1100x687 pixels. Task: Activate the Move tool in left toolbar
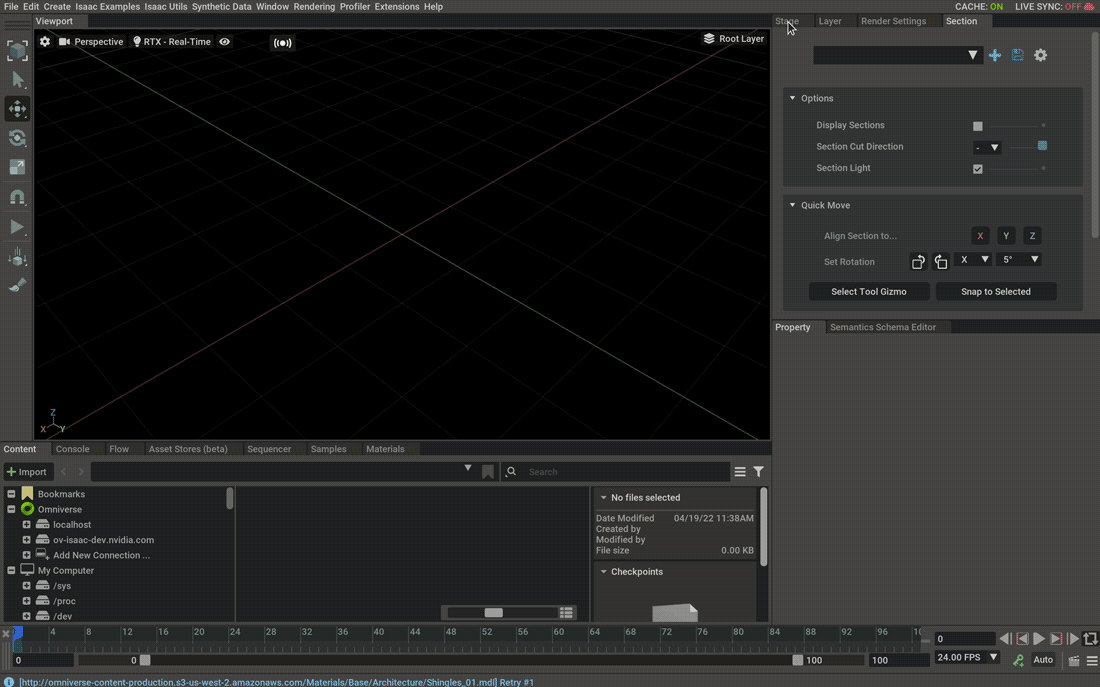18,109
